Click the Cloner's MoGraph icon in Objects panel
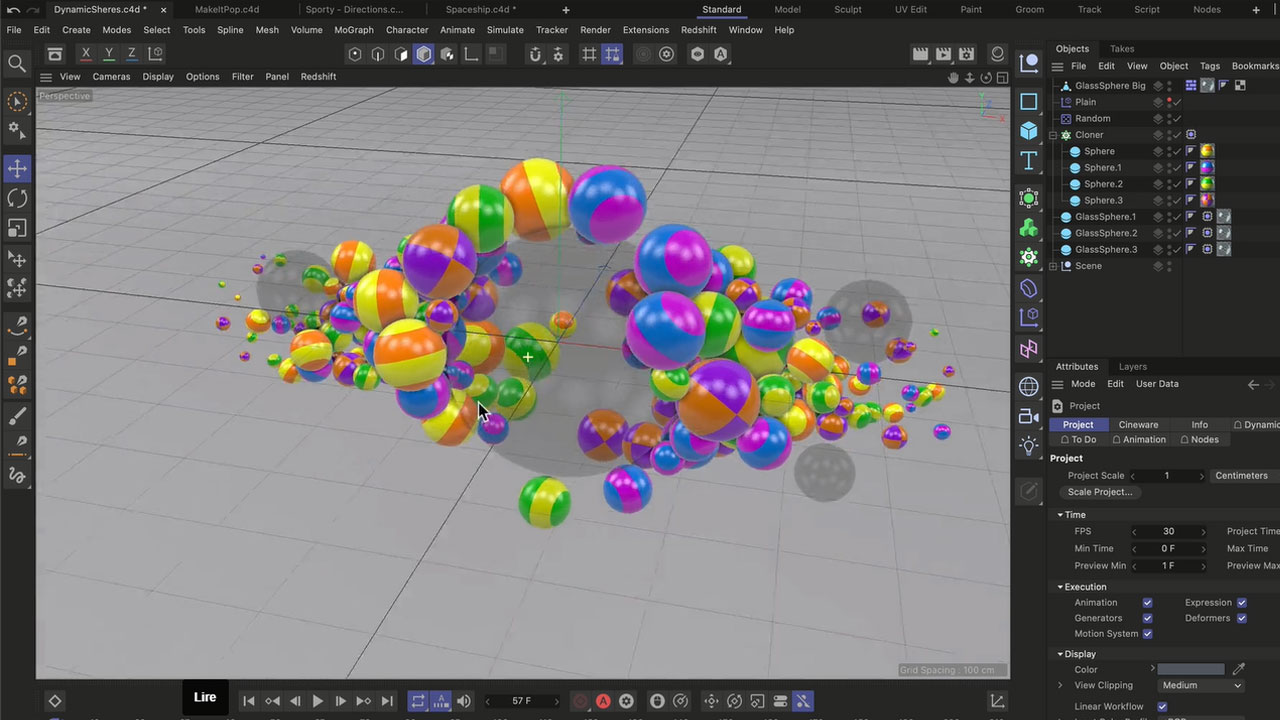This screenshot has height=720, width=1280. click(1191, 135)
